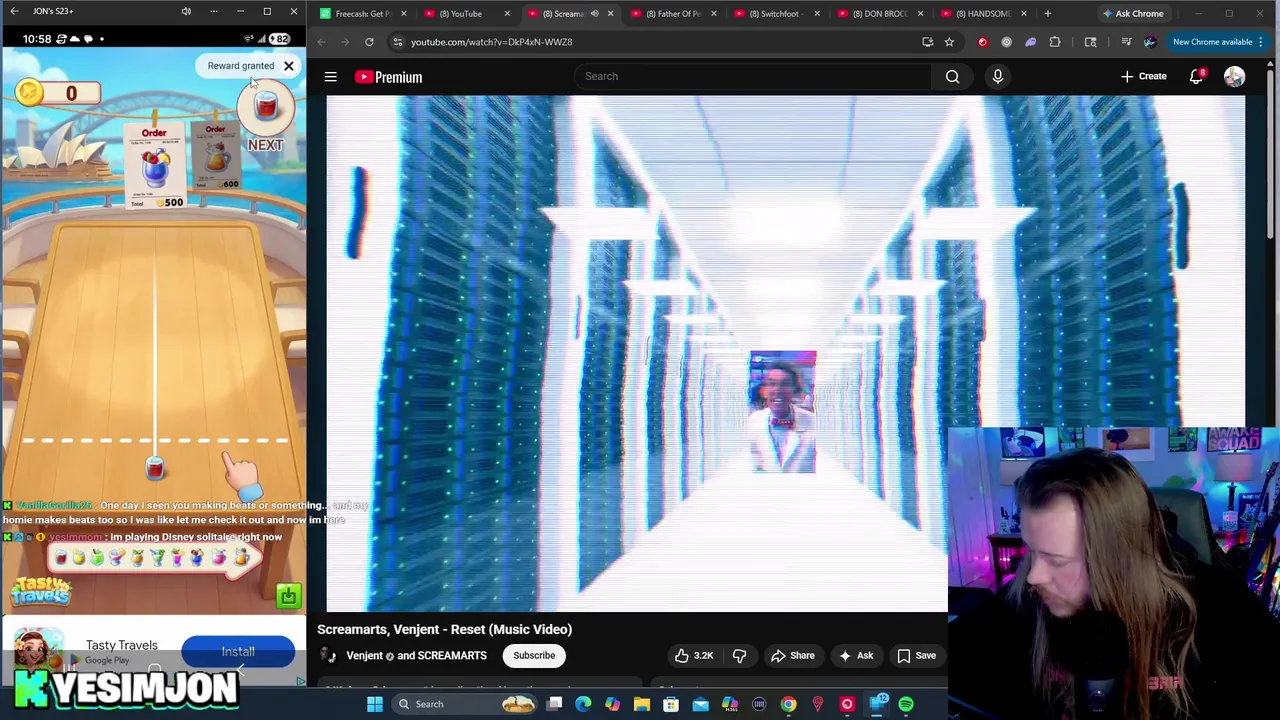Open the Chrome profile avatar
The height and width of the screenshot is (720, 1280).
(1150, 42)
